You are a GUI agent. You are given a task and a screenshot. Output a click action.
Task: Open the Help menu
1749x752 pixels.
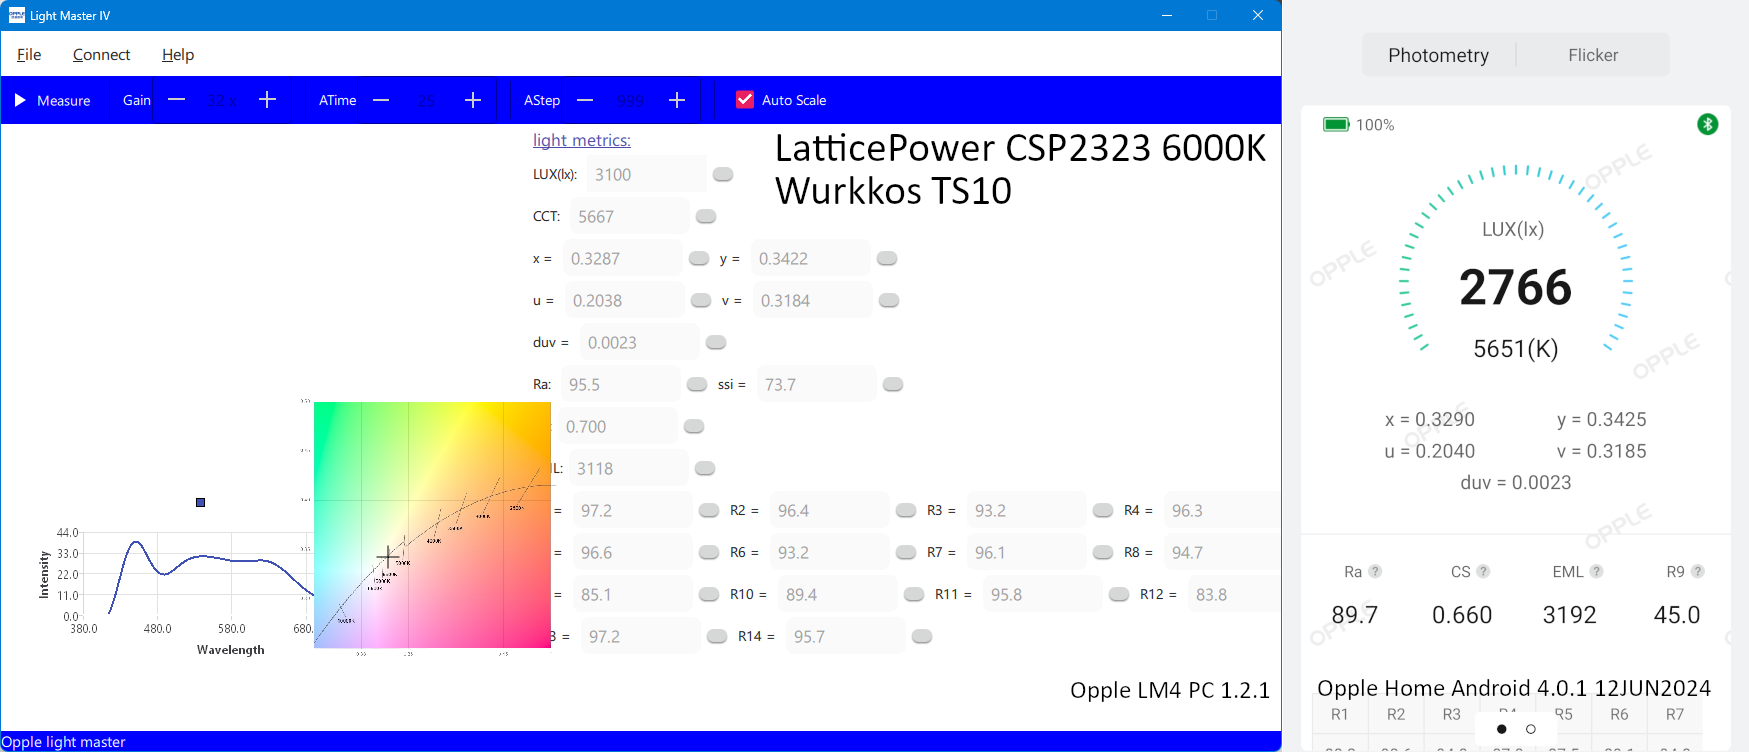(178, 54)
